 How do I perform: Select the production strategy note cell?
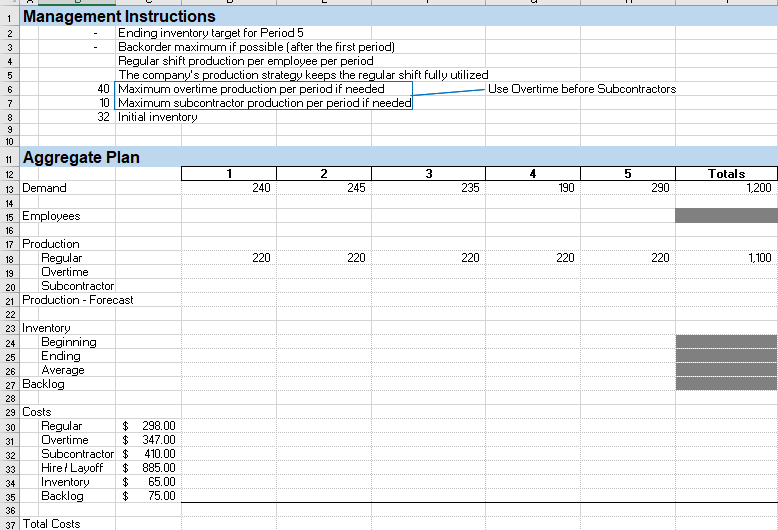pos(303,74)
